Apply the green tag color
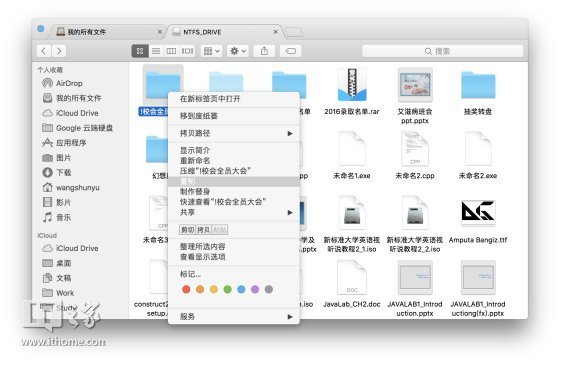The width and height of the screenshot is (561, 366). (228, 289)
